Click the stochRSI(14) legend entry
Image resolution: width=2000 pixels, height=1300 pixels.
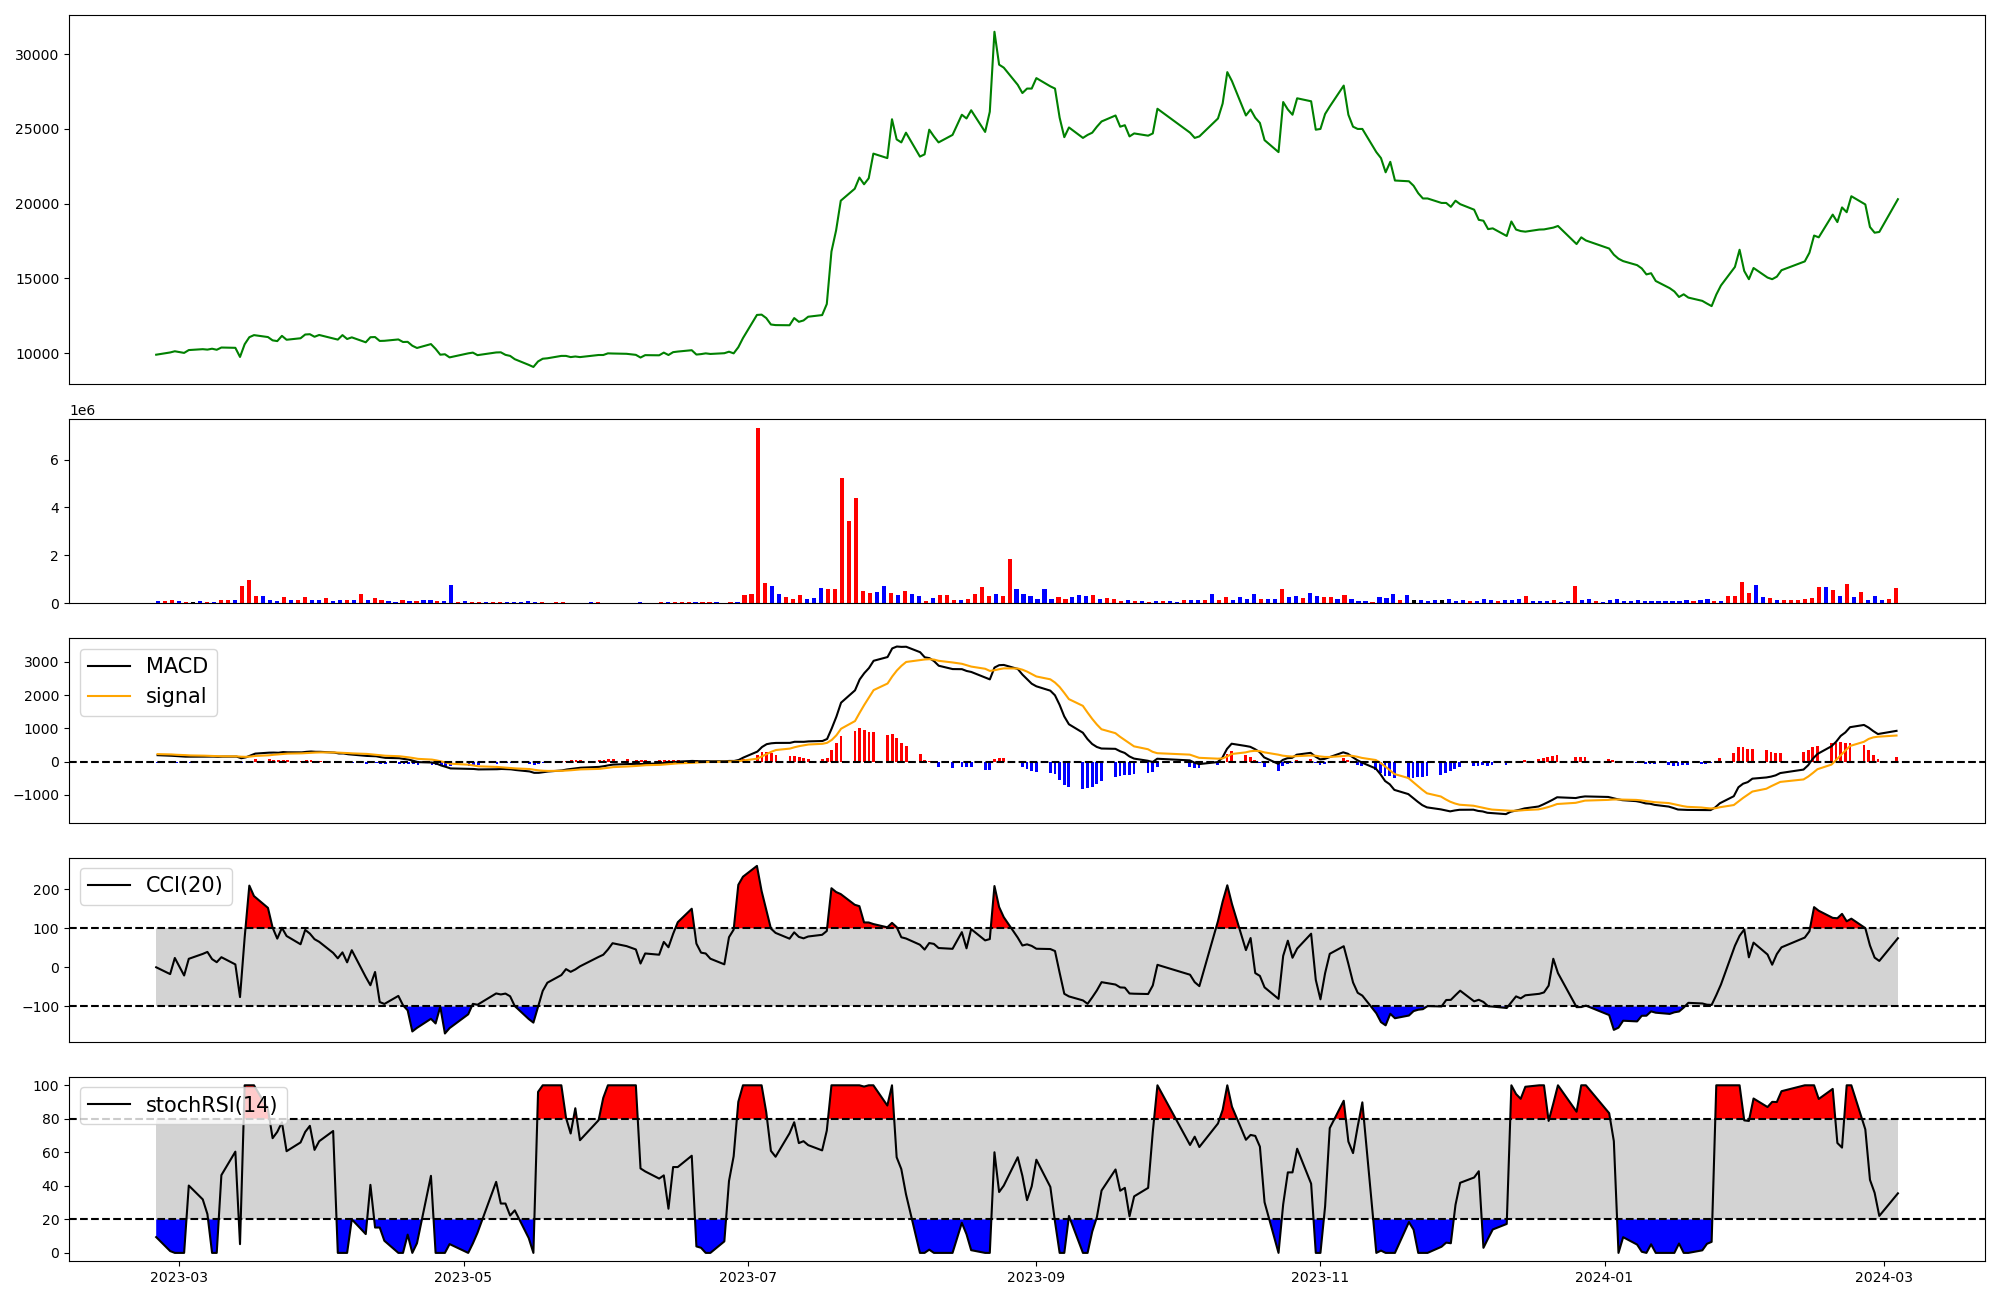[211, 1105]
